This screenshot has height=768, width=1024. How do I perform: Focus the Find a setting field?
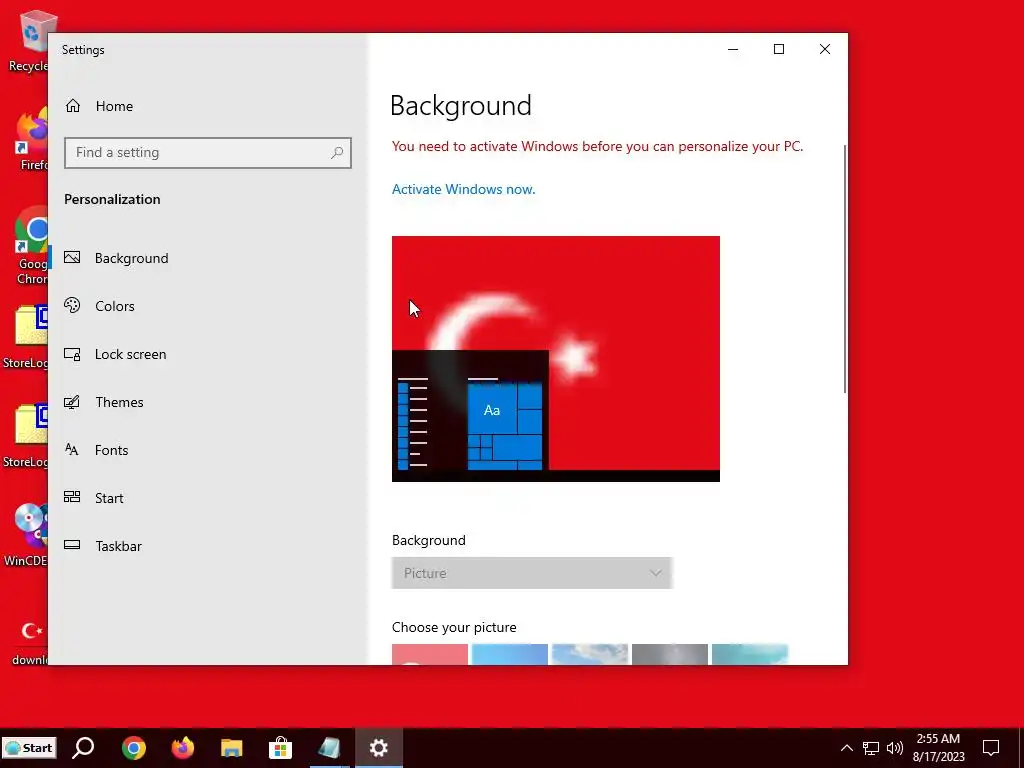[x=208, y=153]
